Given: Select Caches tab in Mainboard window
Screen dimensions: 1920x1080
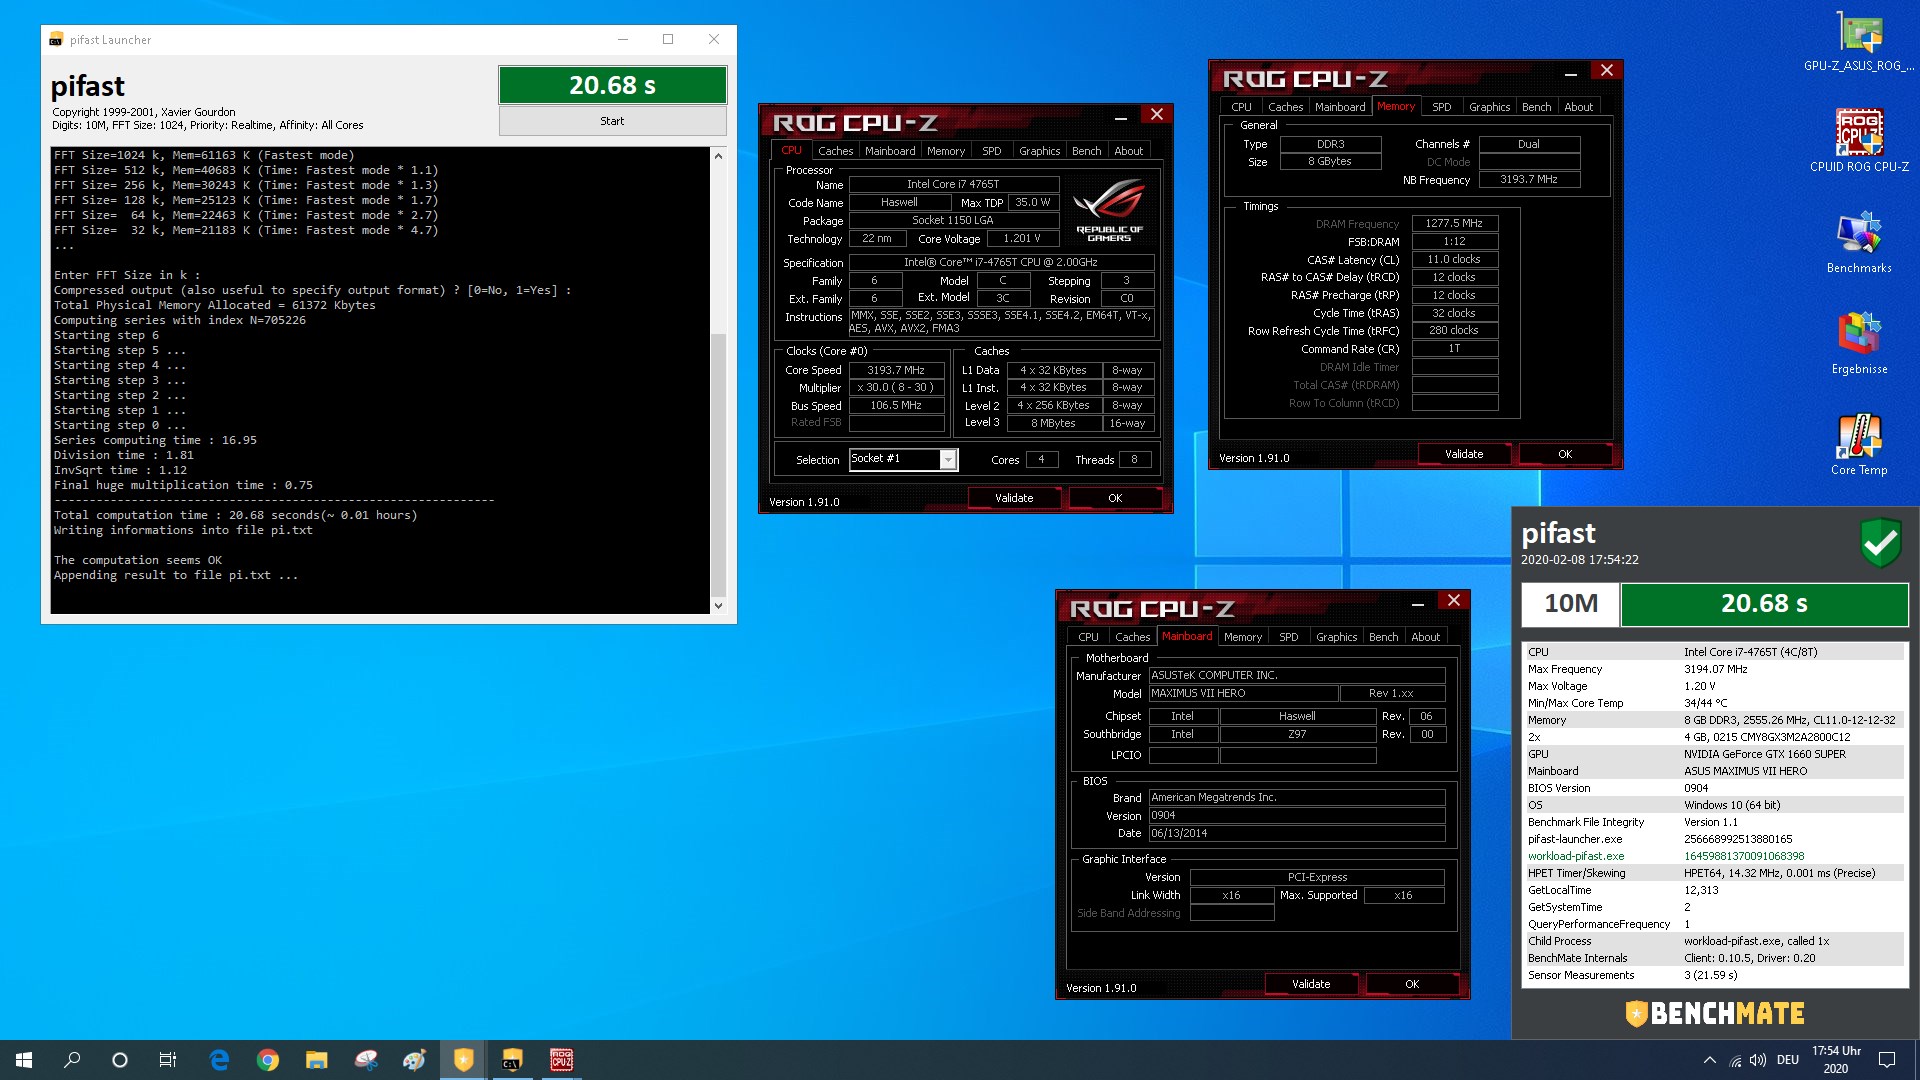Looking at the screenshot, I should (x=1132, y=637).
